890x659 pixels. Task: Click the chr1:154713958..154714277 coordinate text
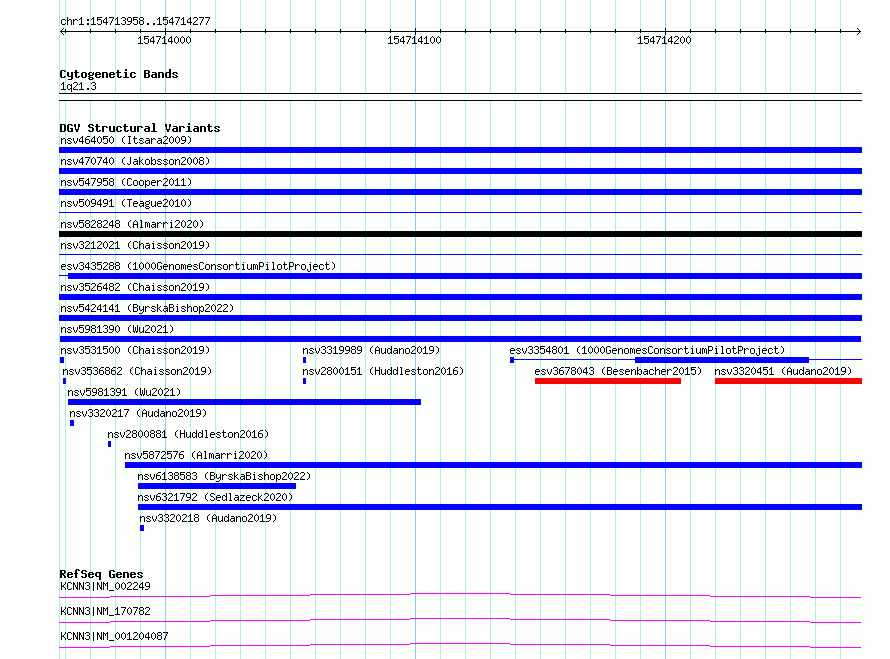coord(135,22)
